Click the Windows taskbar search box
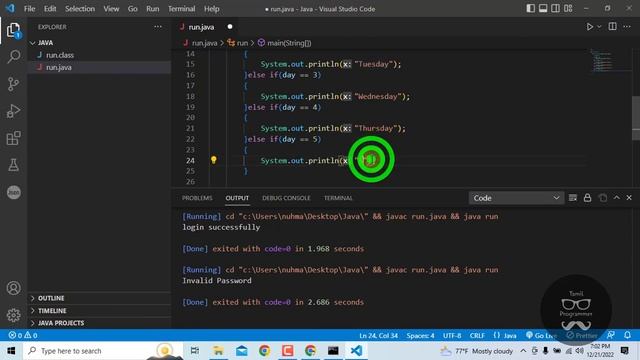640x360 pixels. [x=103, y=351]
